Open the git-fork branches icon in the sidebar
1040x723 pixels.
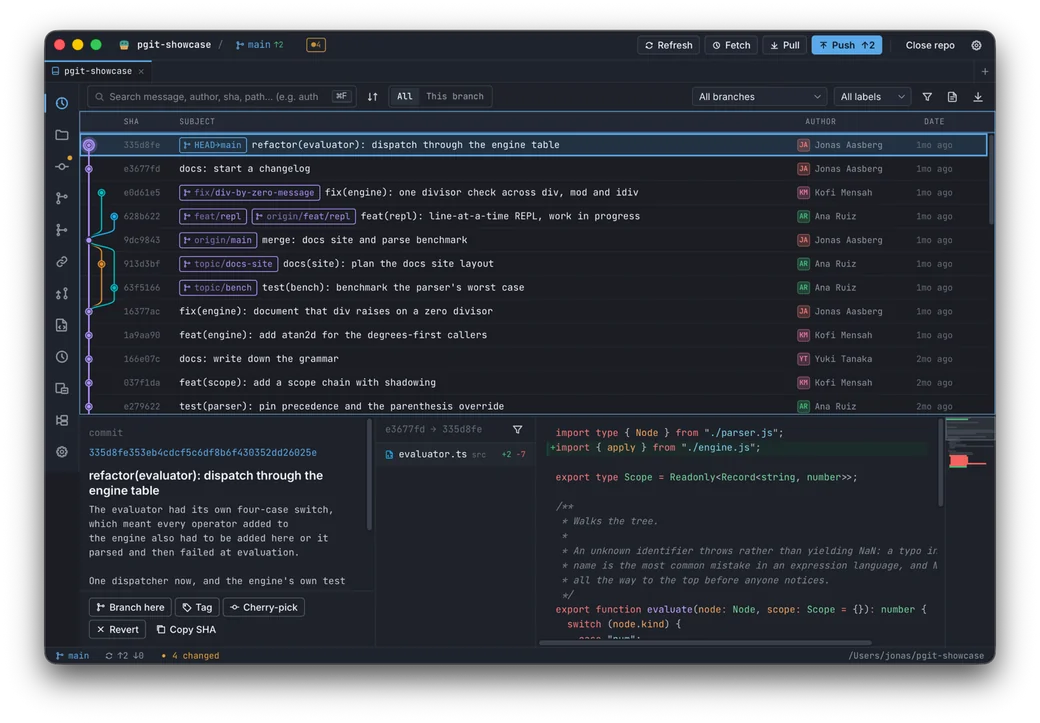[62, 198]
